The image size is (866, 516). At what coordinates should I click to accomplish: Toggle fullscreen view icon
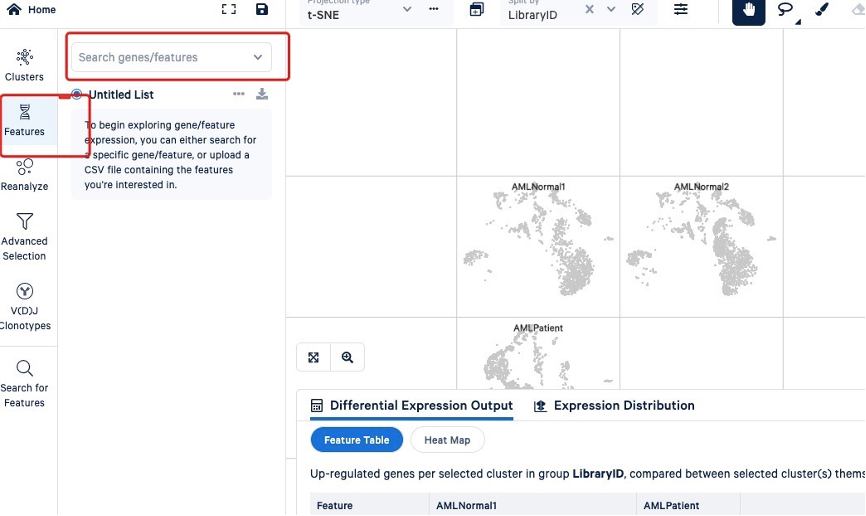click(229, 9)
